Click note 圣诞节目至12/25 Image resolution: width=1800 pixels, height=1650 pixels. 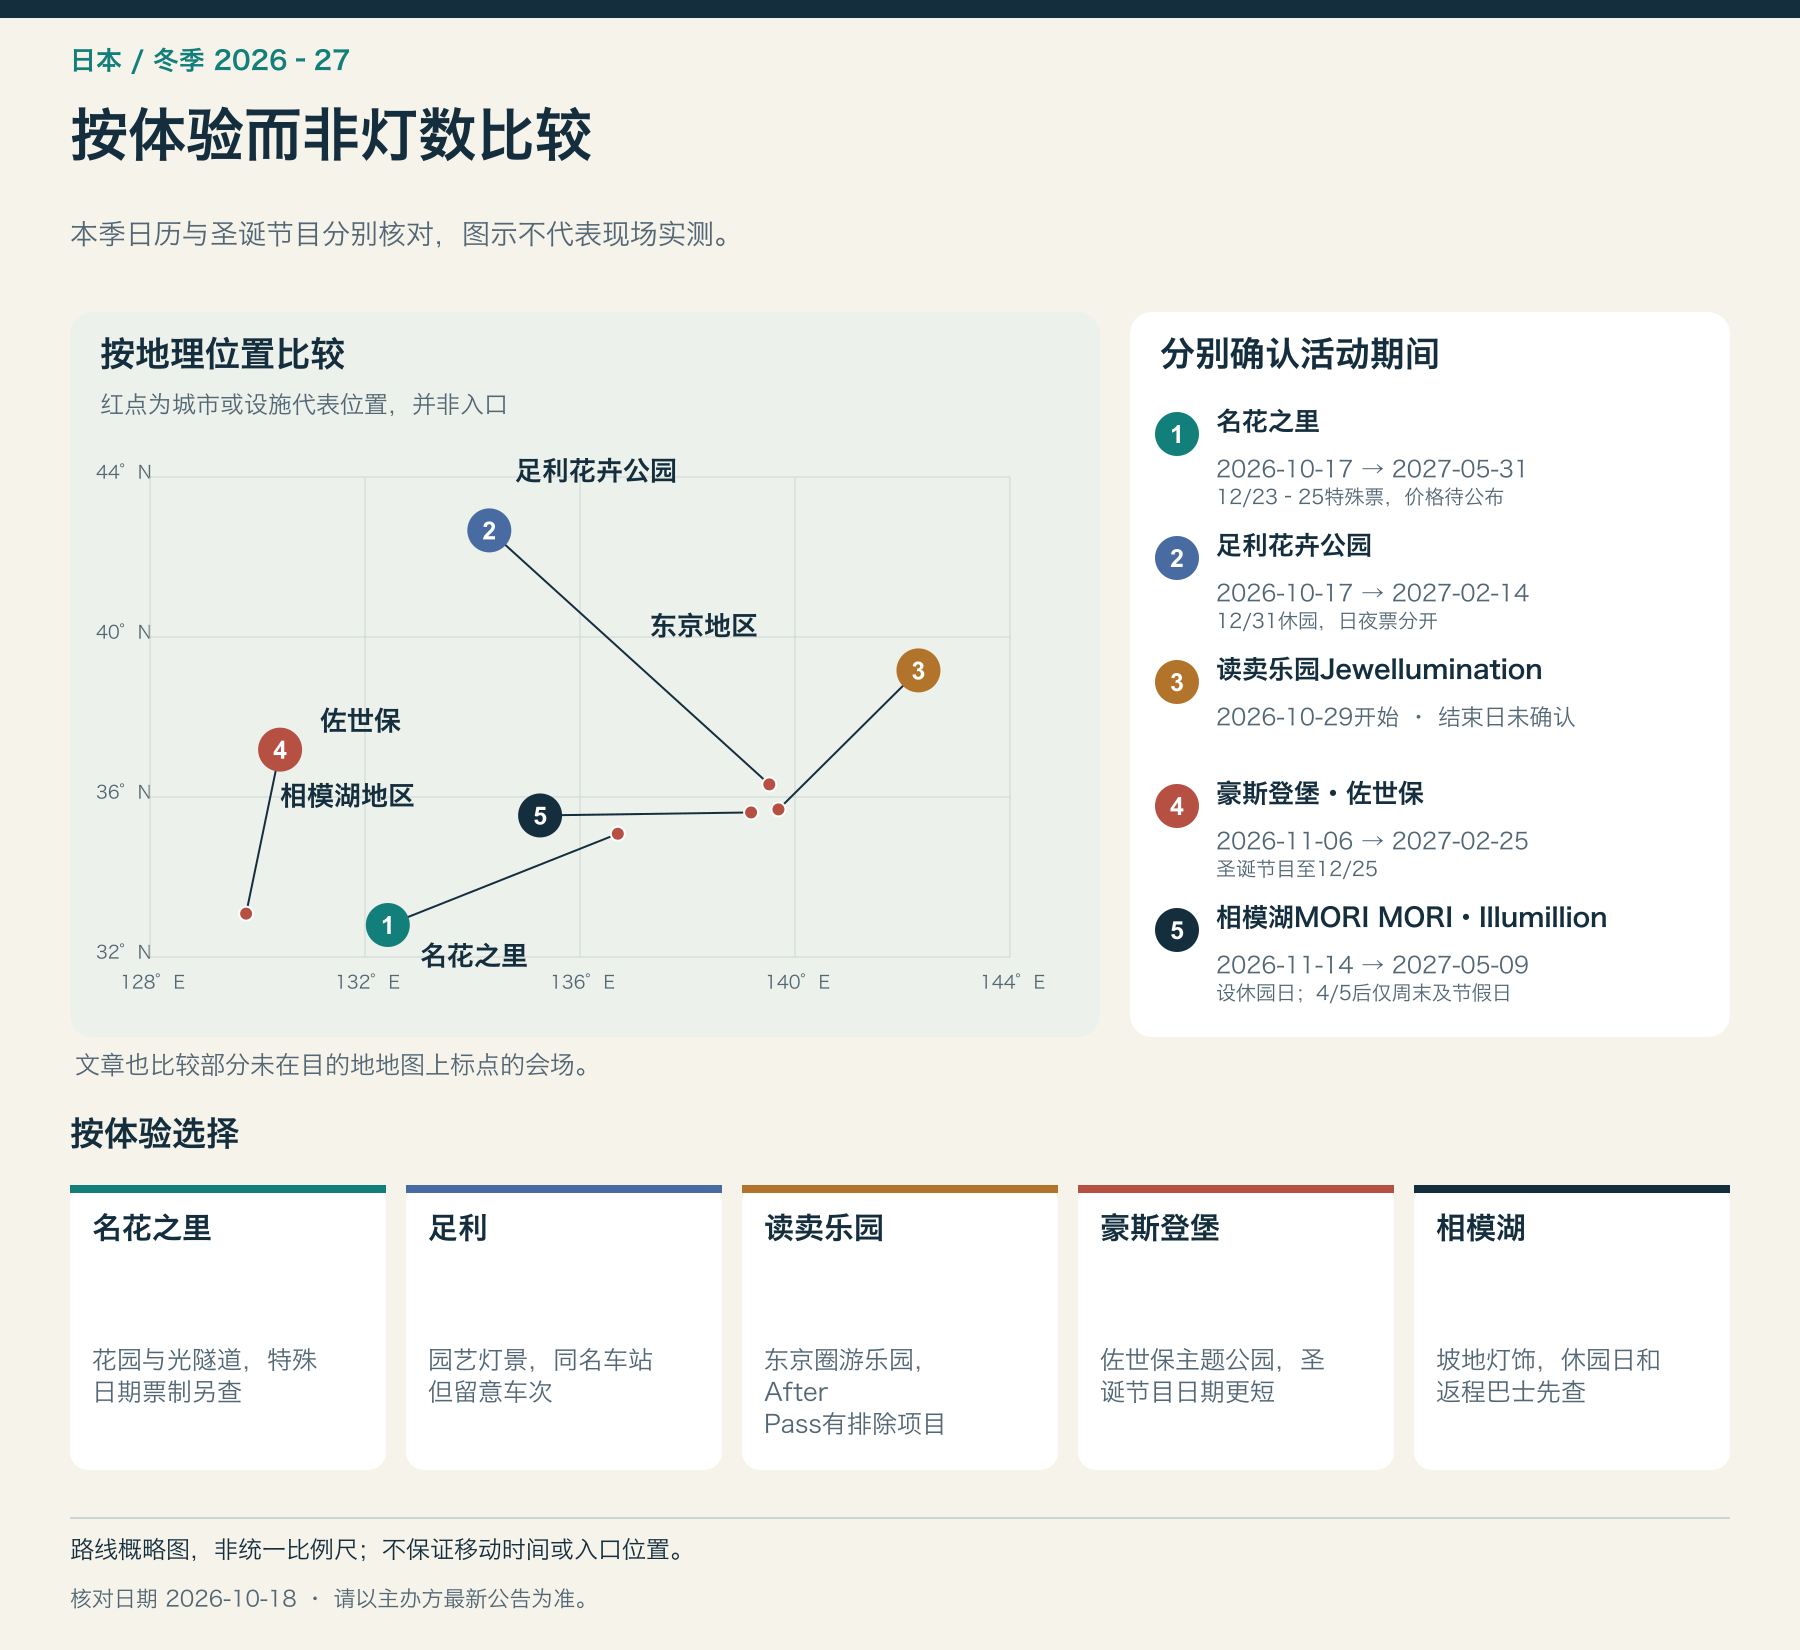click(x=1297, y=869)
